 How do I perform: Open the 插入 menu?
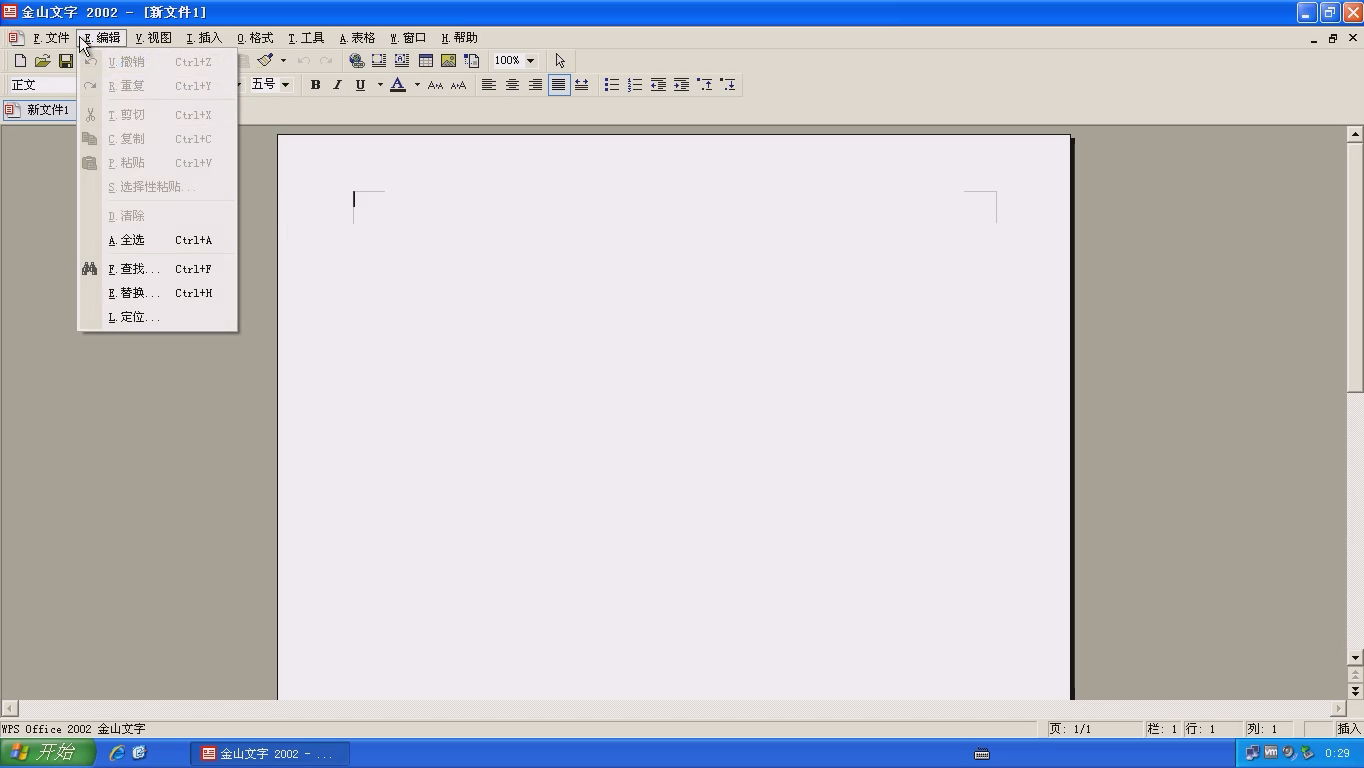[x=204, y=38]
